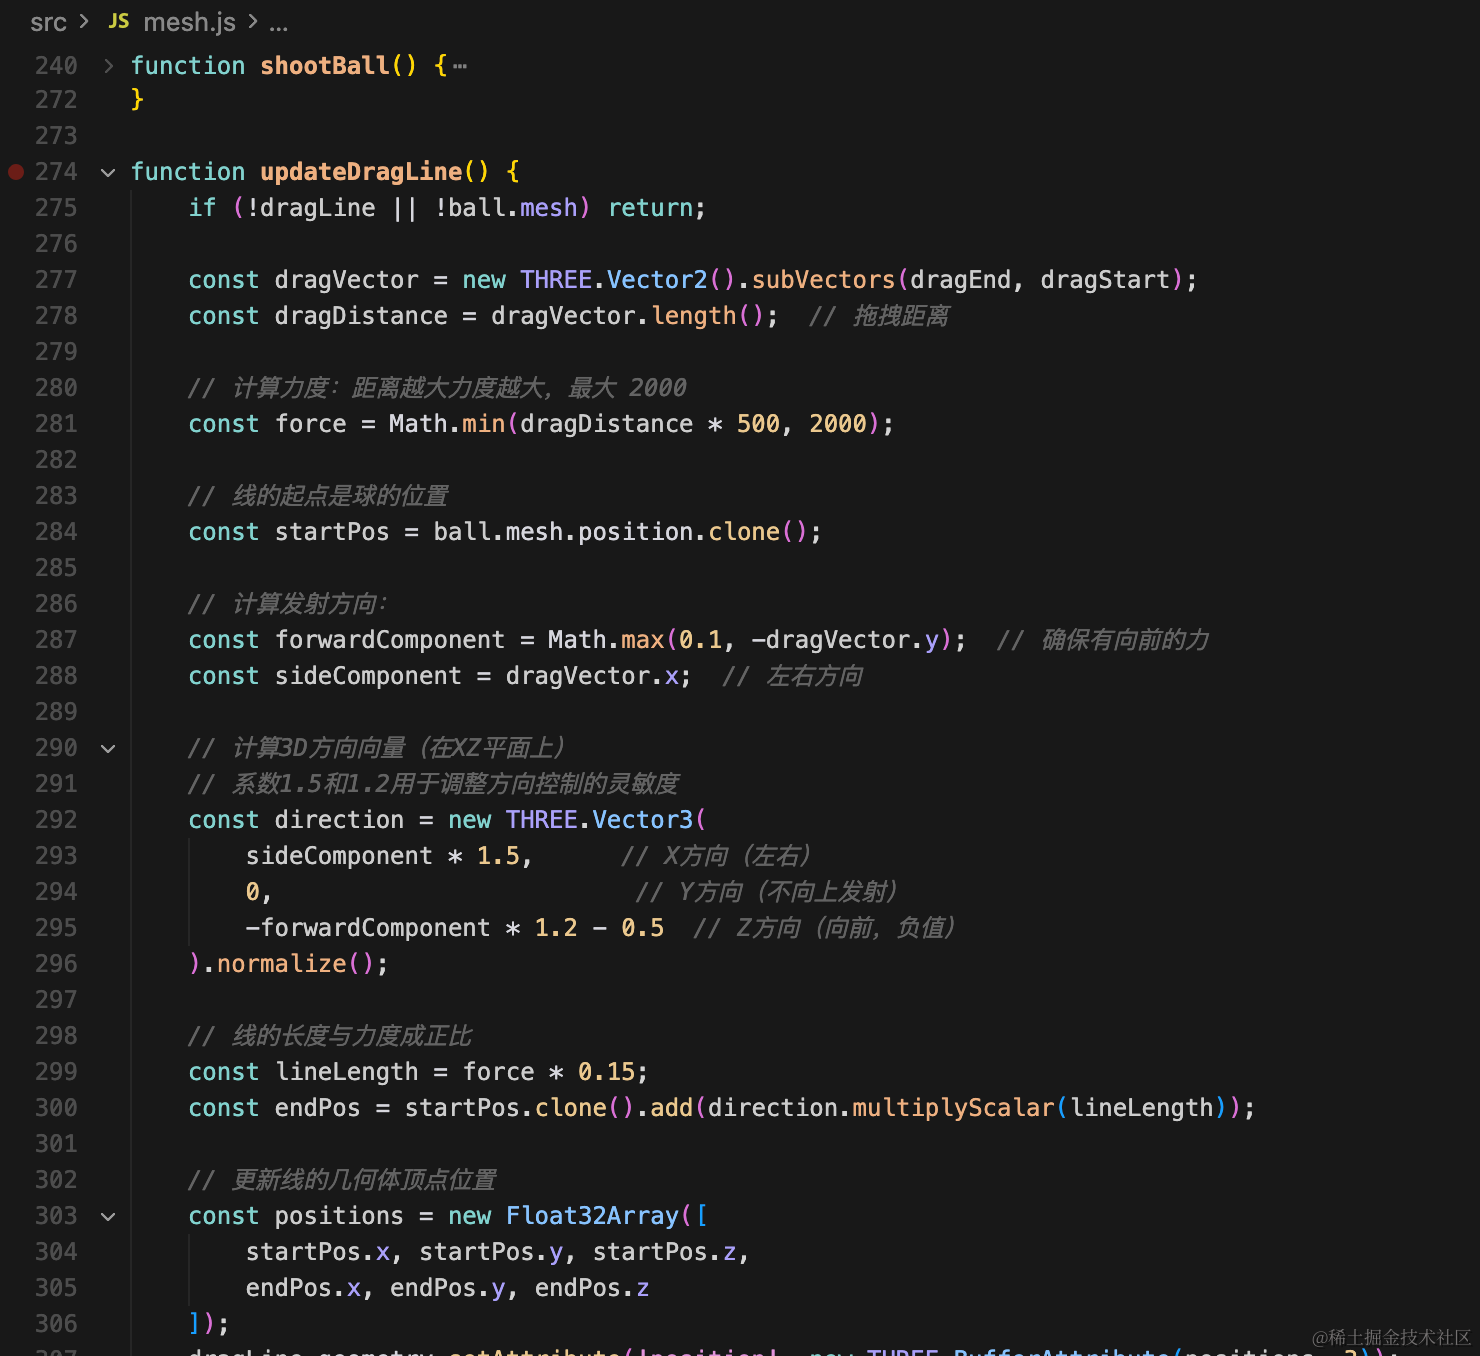1480x1356 pixels.
Task: Click the value 2000 in Math.min call
Action: pos(837,424)
